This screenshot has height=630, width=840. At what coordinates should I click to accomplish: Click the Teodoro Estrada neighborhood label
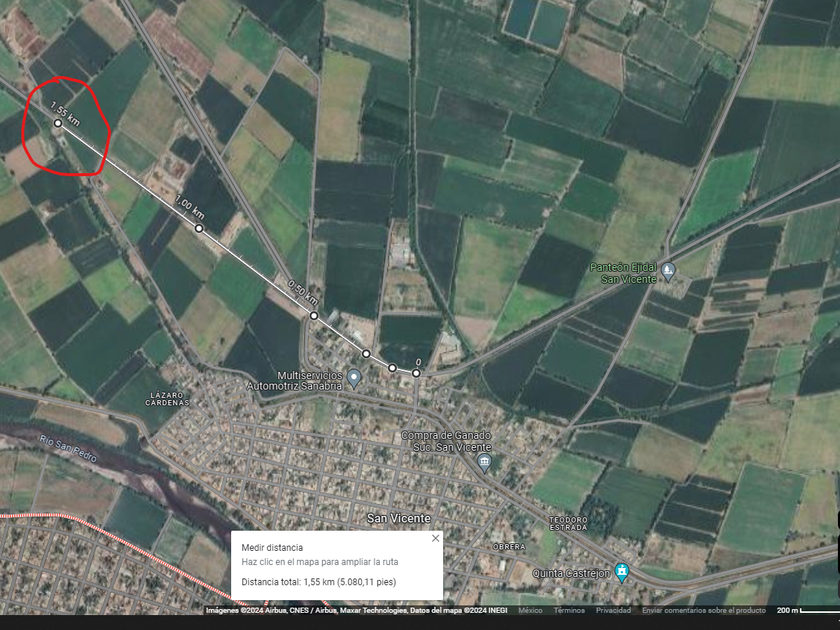568,523
